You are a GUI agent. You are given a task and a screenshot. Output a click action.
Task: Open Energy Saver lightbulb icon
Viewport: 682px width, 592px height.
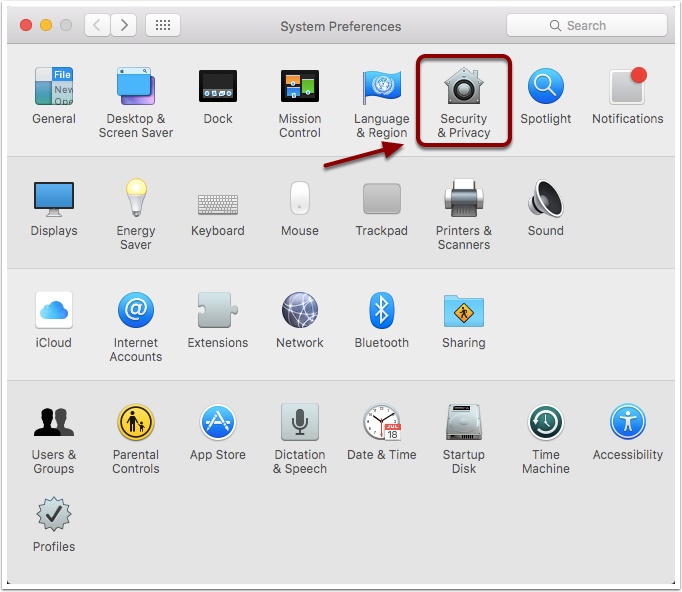pyautogui.click(x=136, y=197)
